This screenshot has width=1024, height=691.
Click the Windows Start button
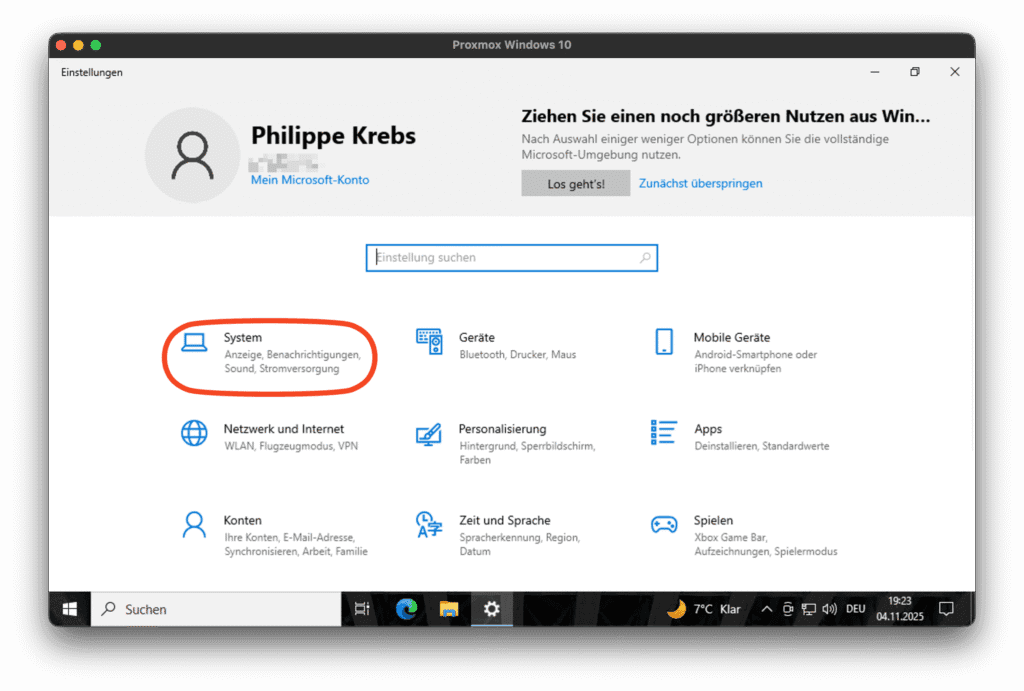click(70, 609)
